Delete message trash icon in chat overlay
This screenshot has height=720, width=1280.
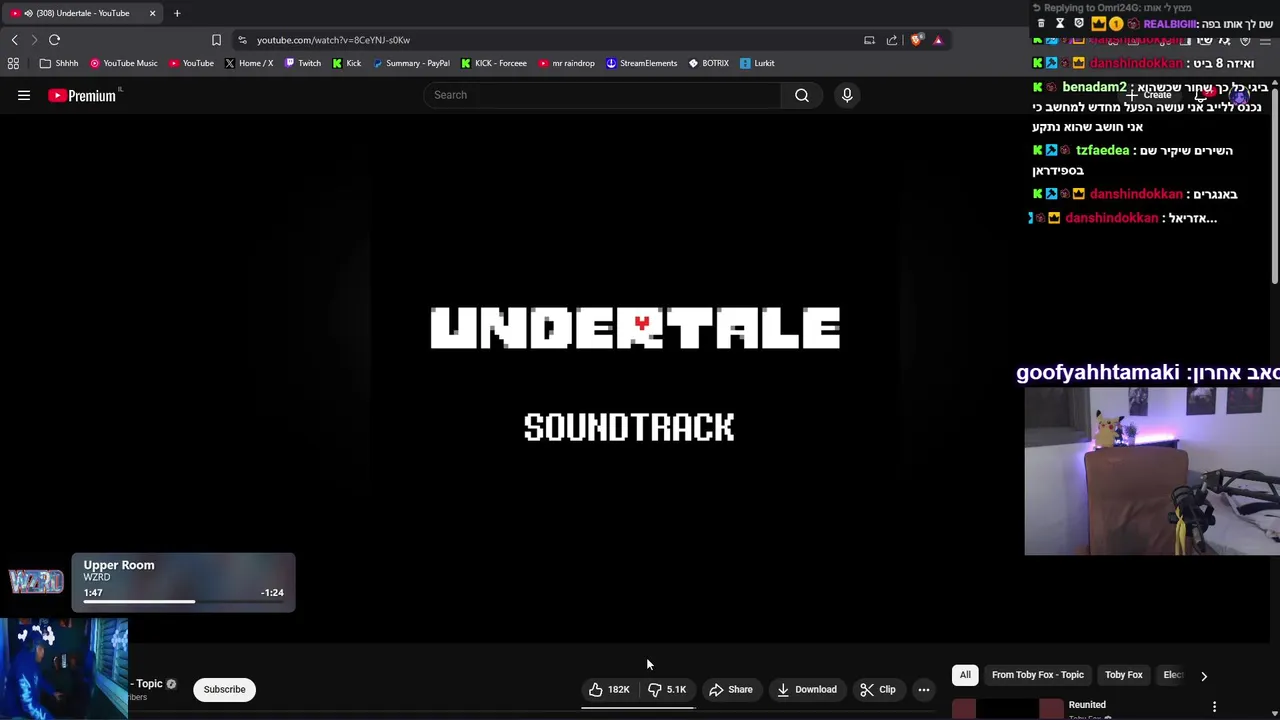pyautogui.click(x=1041, y=23)
